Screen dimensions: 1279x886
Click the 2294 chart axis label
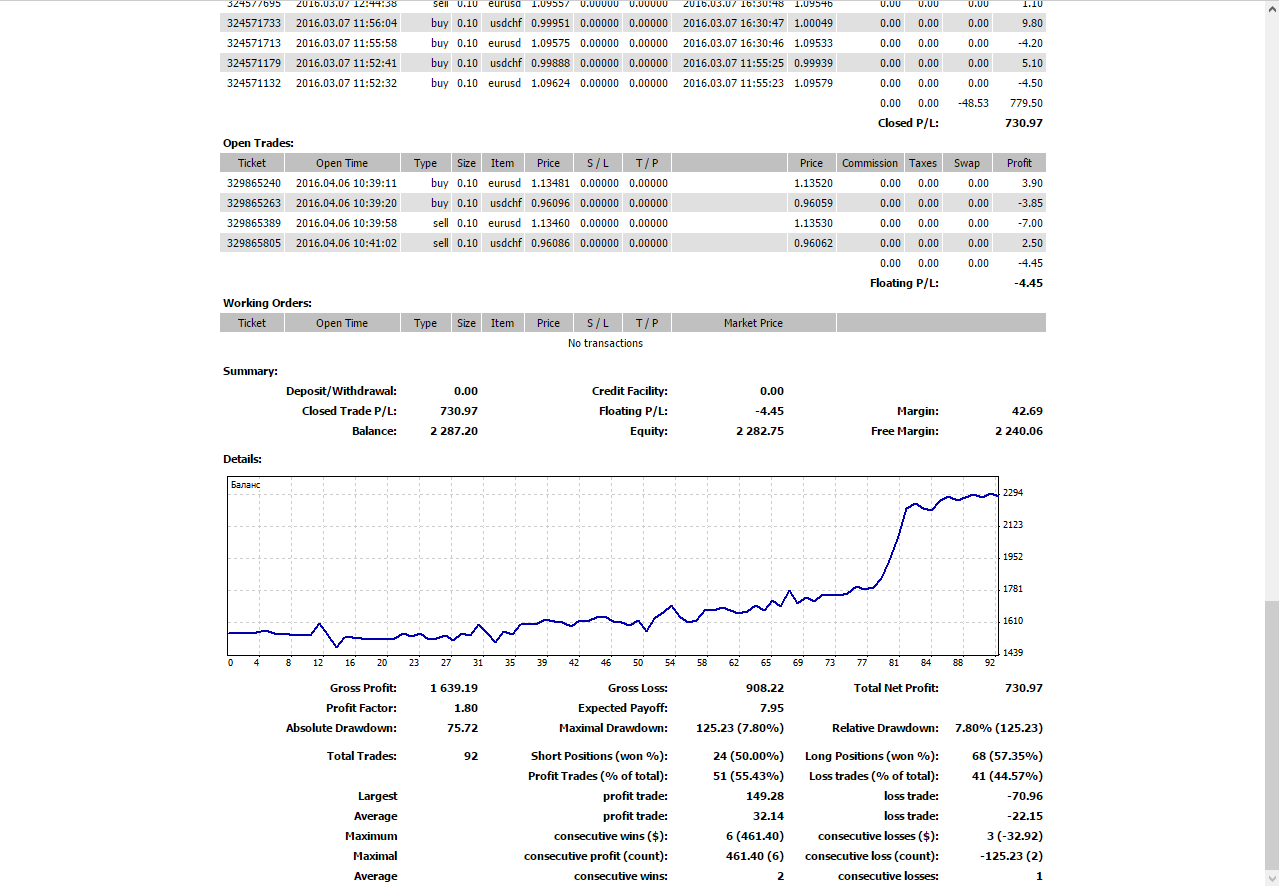1011,493
